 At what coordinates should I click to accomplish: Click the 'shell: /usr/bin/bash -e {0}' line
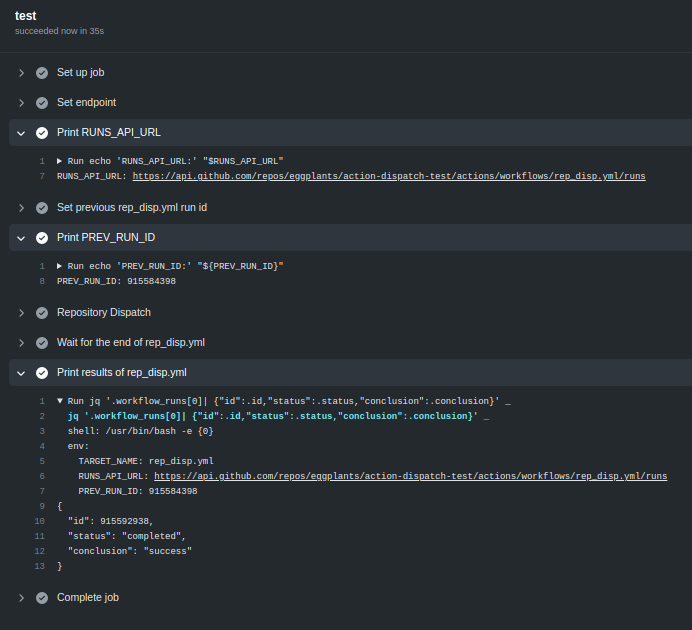click(x=140, y=431)
